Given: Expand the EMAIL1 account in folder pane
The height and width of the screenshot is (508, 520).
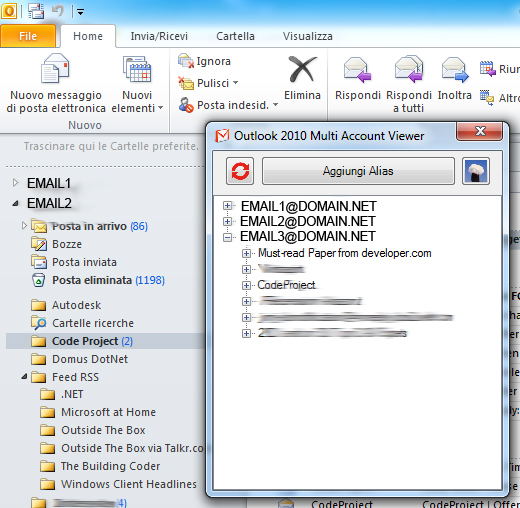Looking at the screenshot, I should click(15, 183).
